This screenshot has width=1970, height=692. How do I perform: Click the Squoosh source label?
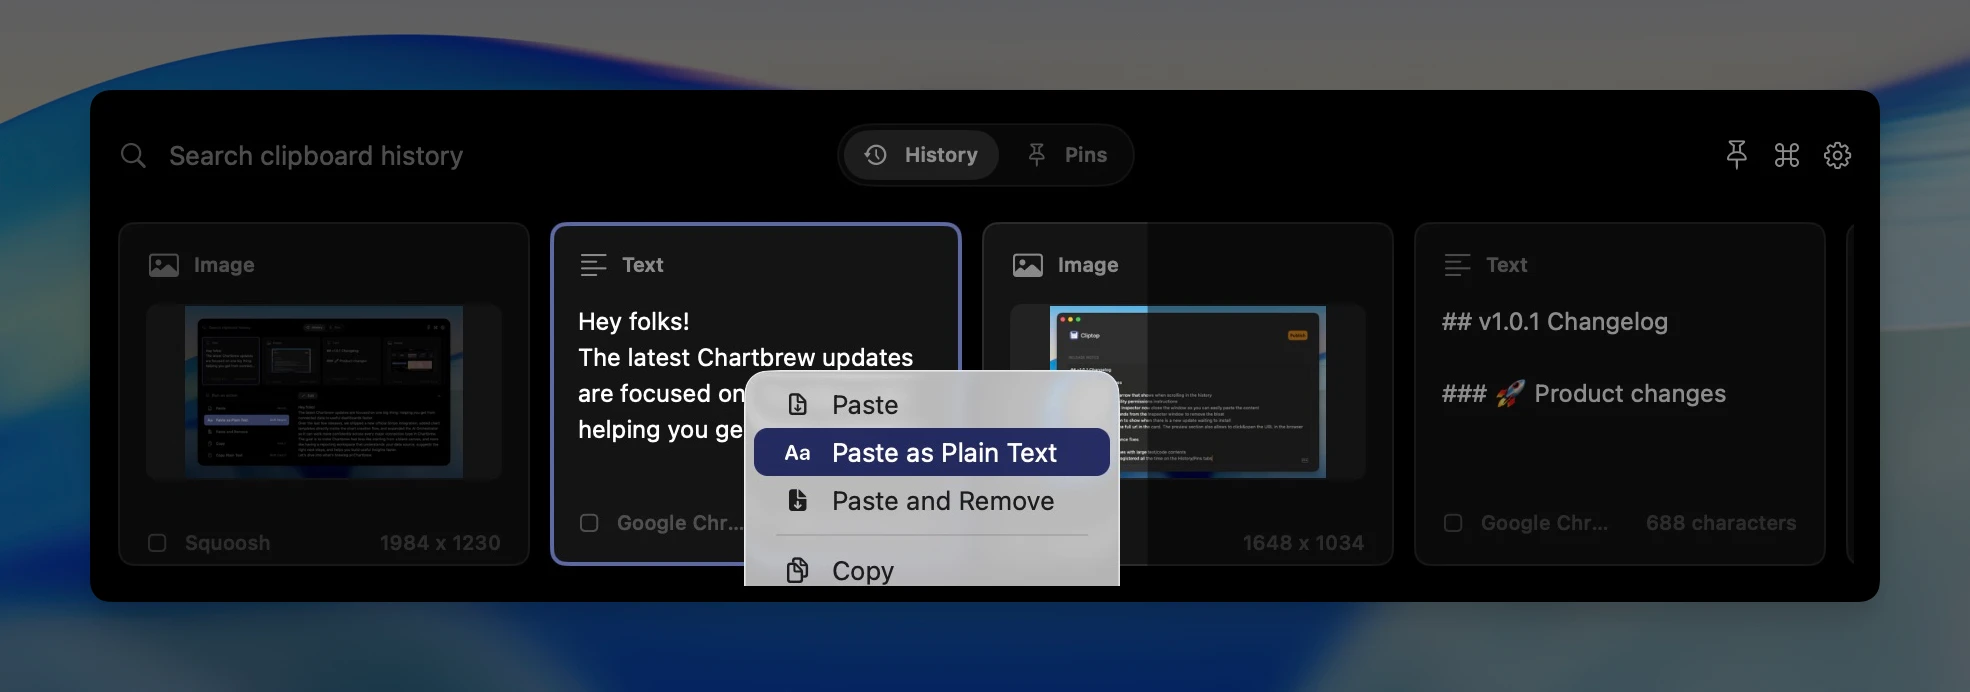tap(227, 543)
